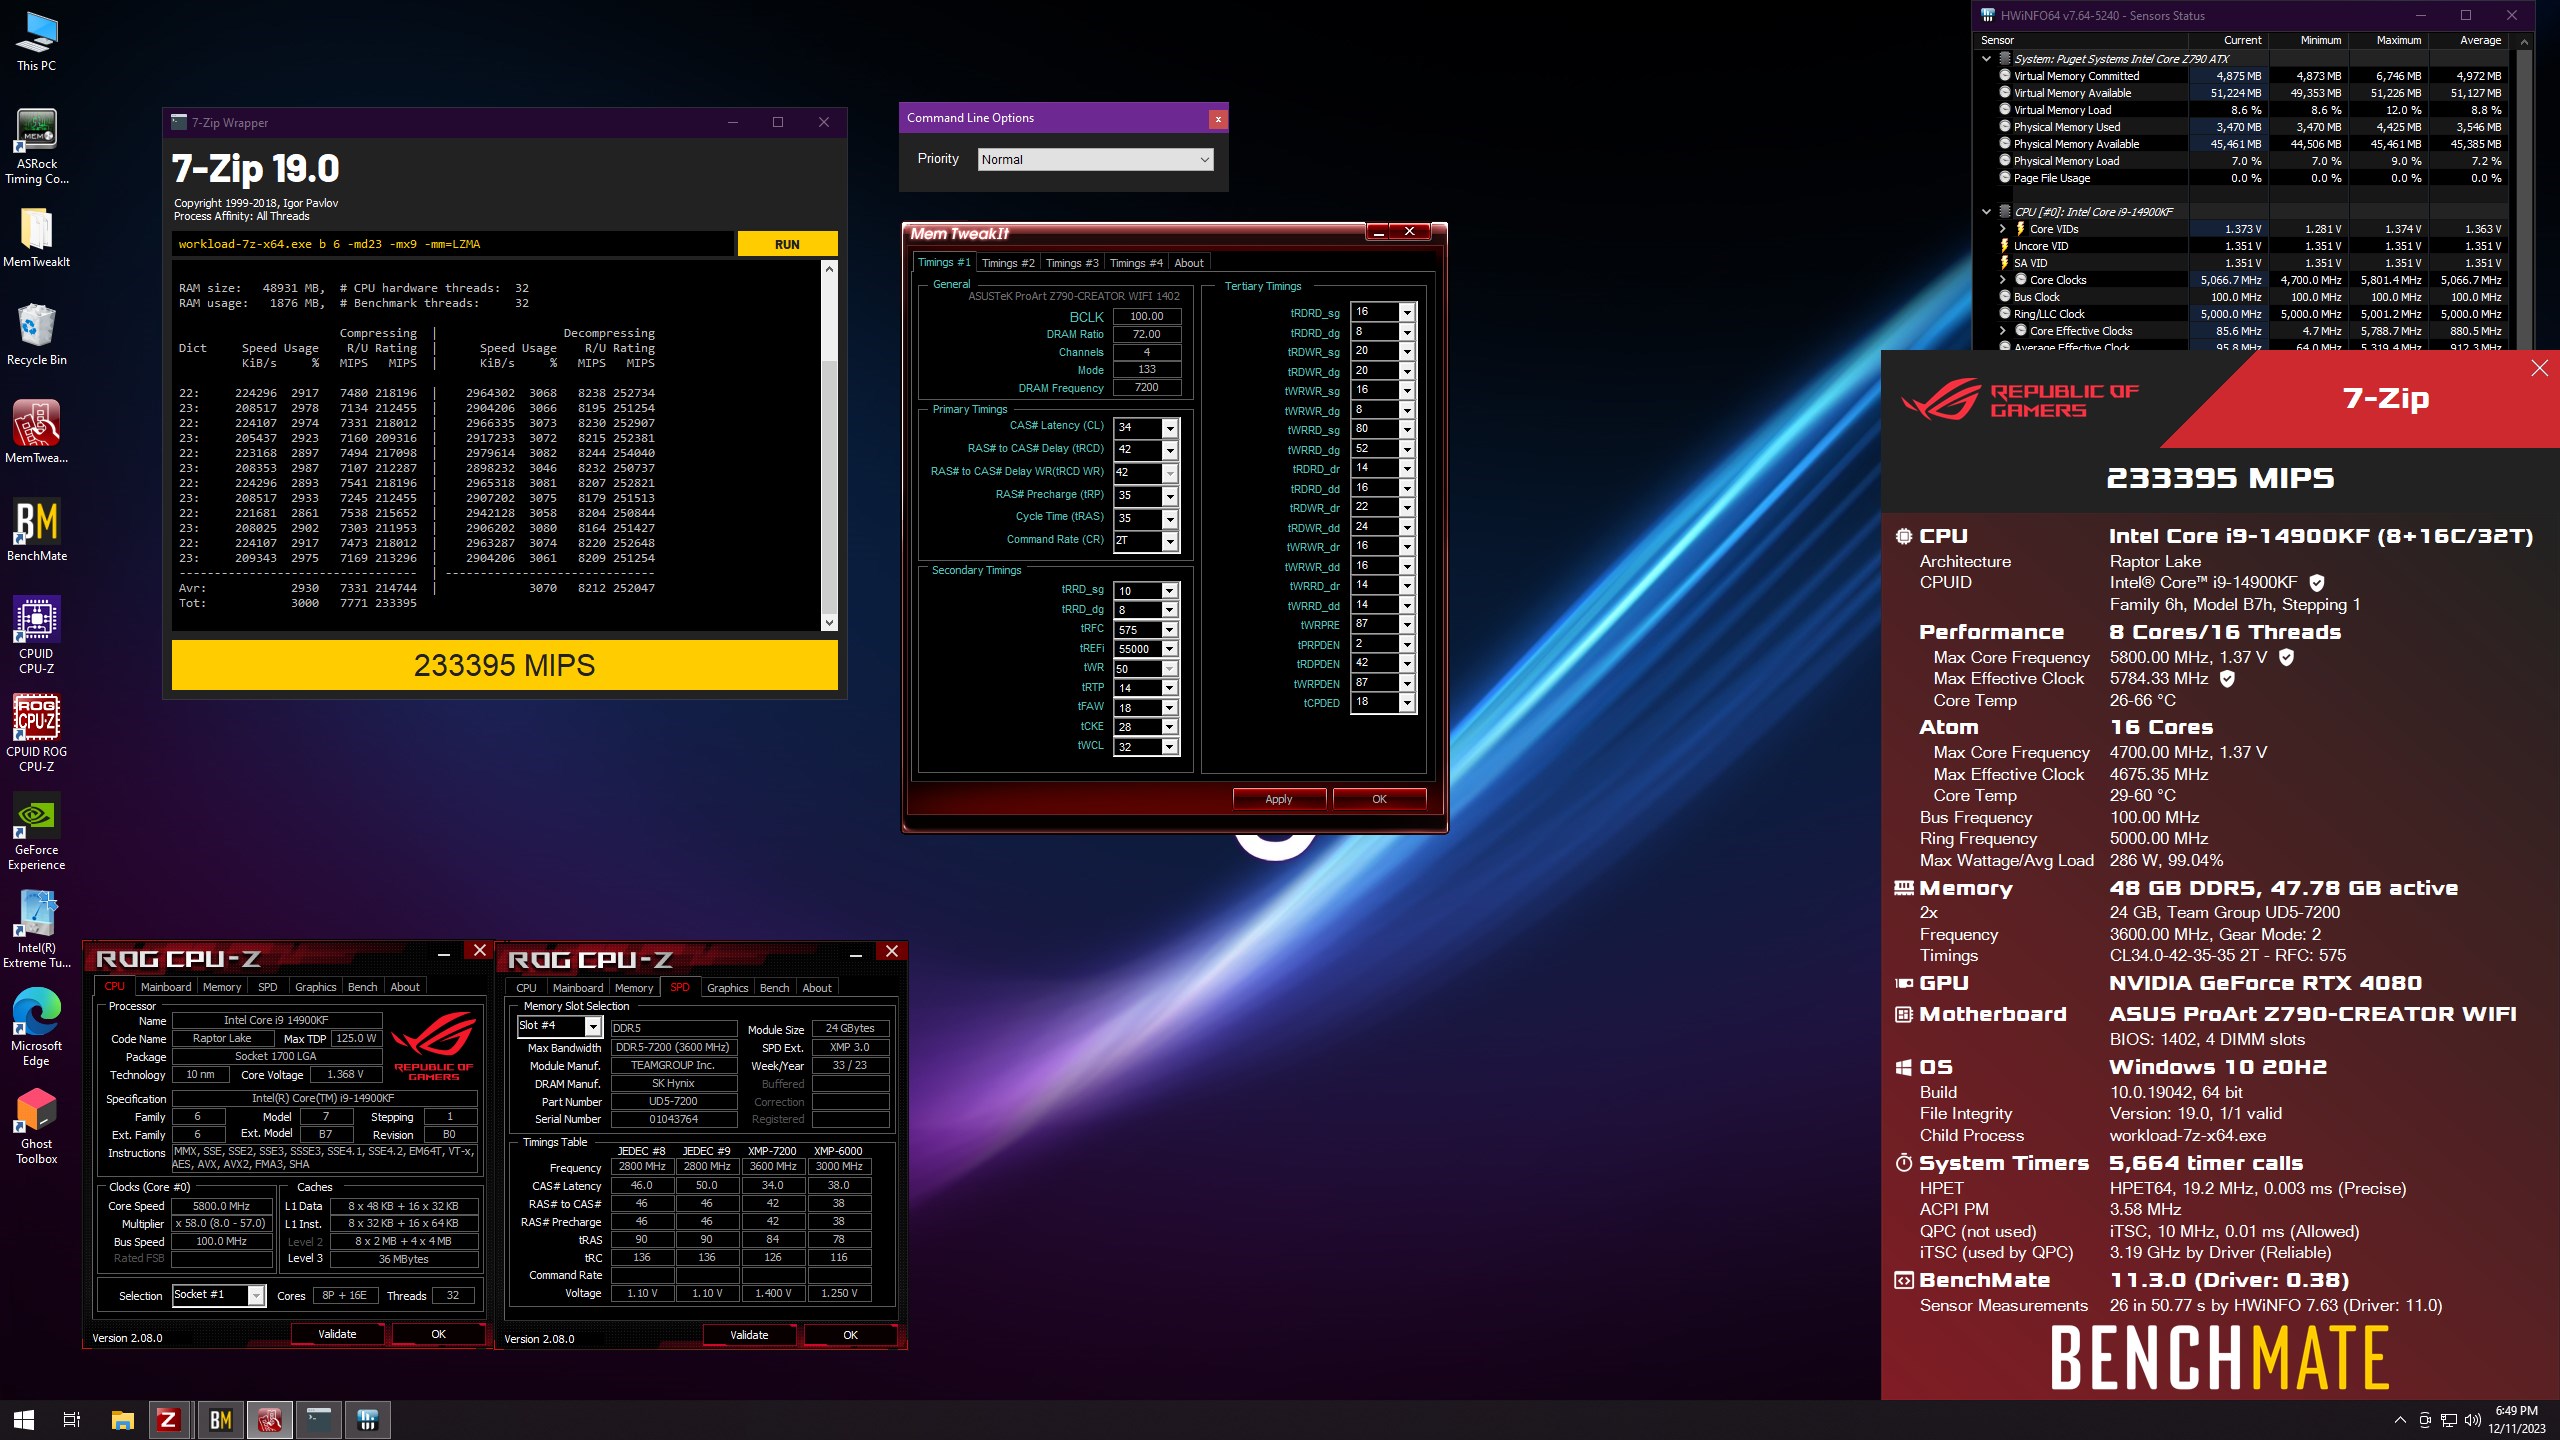Screen dimensions: 2560x1440
Task: Open the CPUID ROG CPU-Z desktop icon
Action: coord(36,733)
